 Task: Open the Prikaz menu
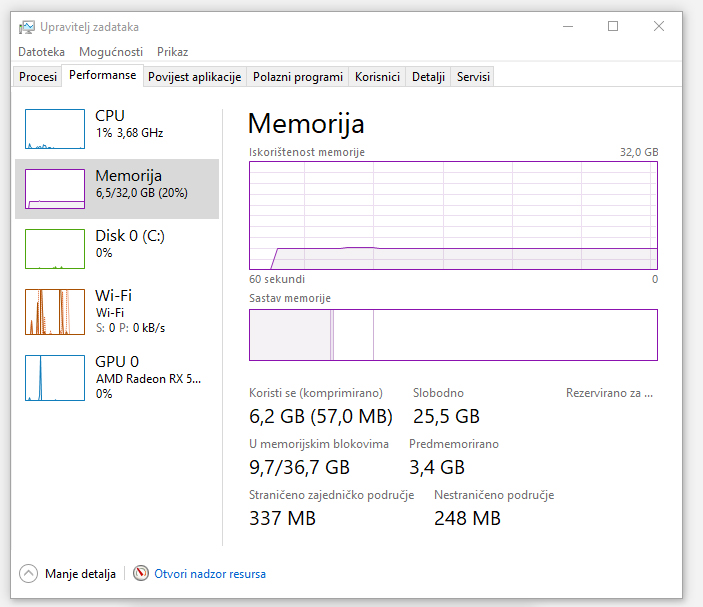pos(172,52)
